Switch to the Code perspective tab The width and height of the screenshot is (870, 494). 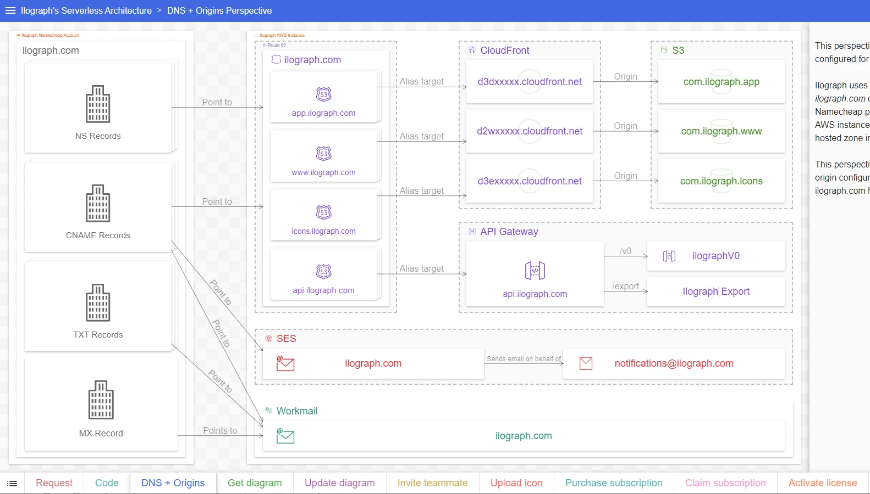coord(107,483)
